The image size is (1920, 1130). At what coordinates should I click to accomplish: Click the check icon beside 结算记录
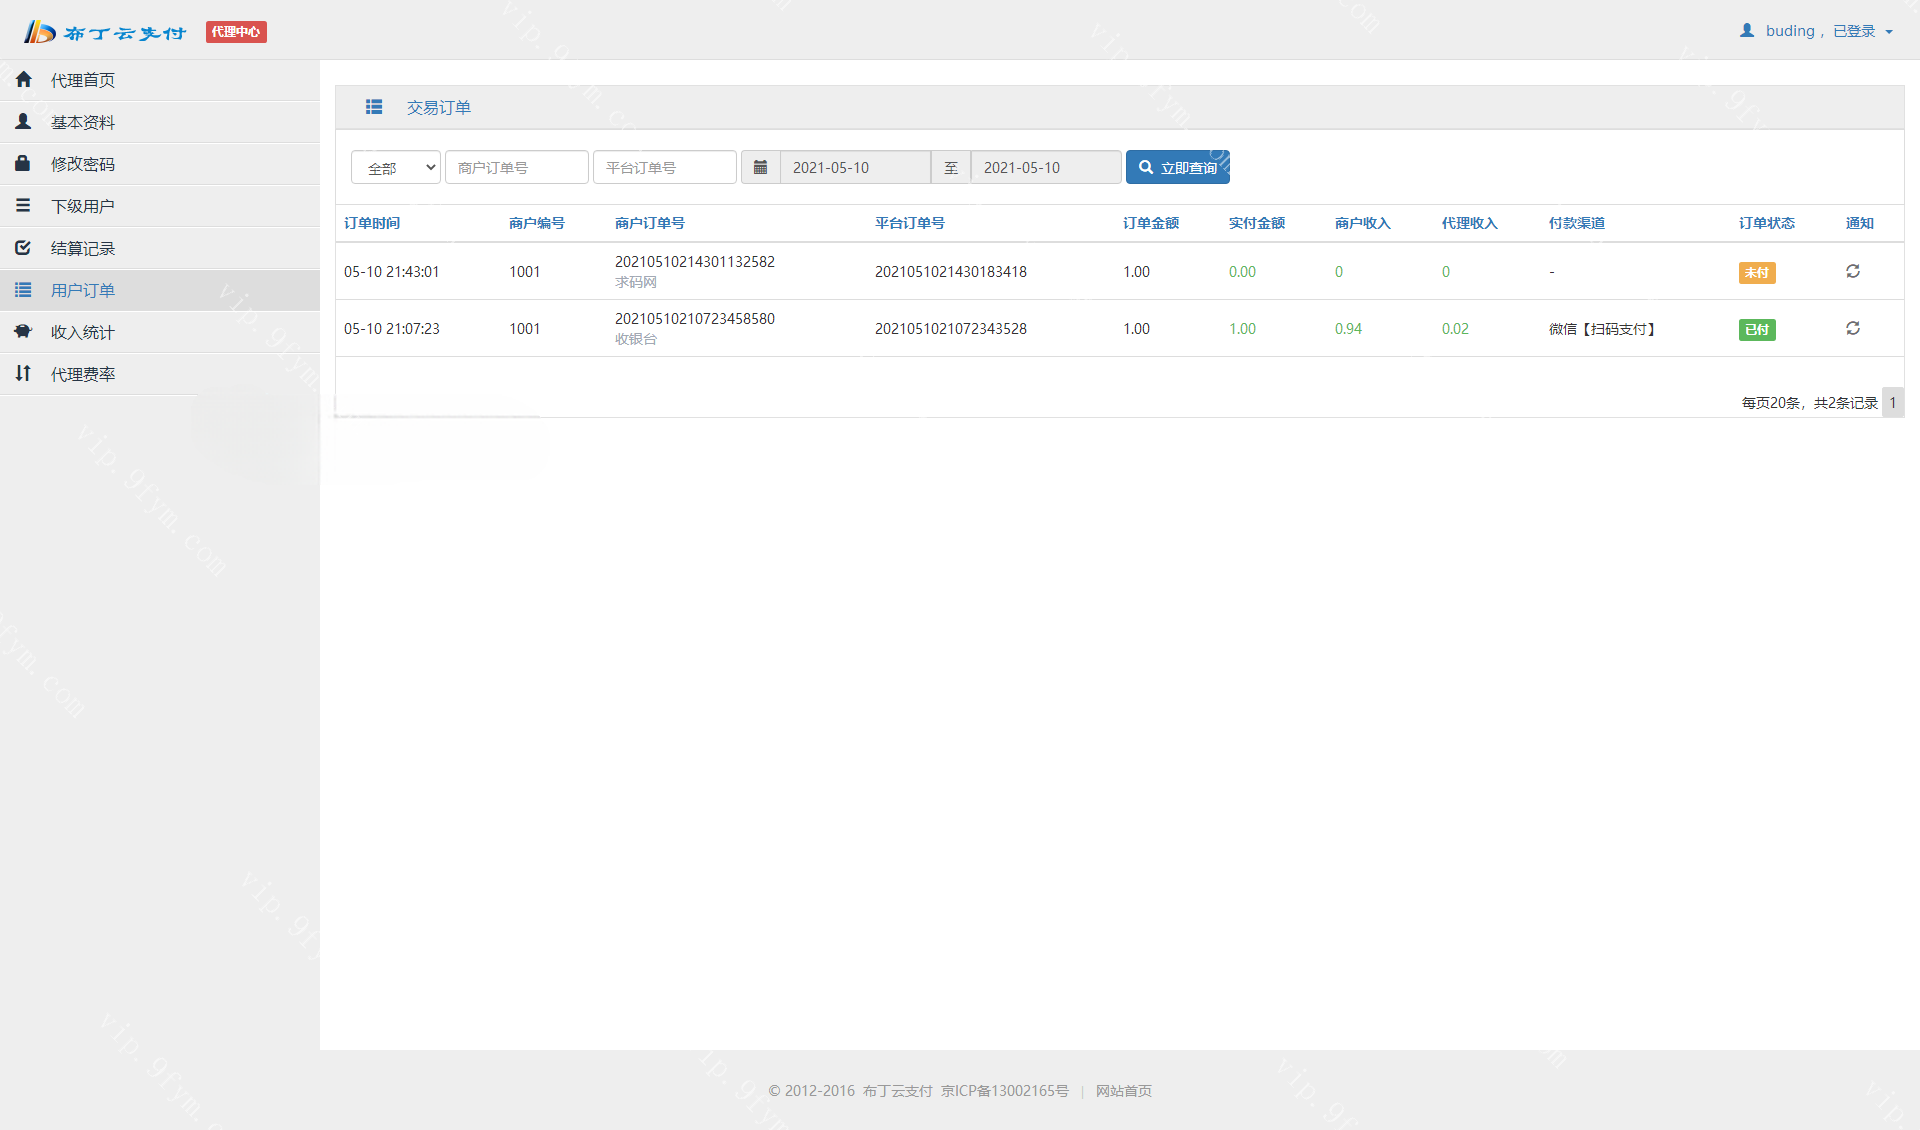point(23,247)
